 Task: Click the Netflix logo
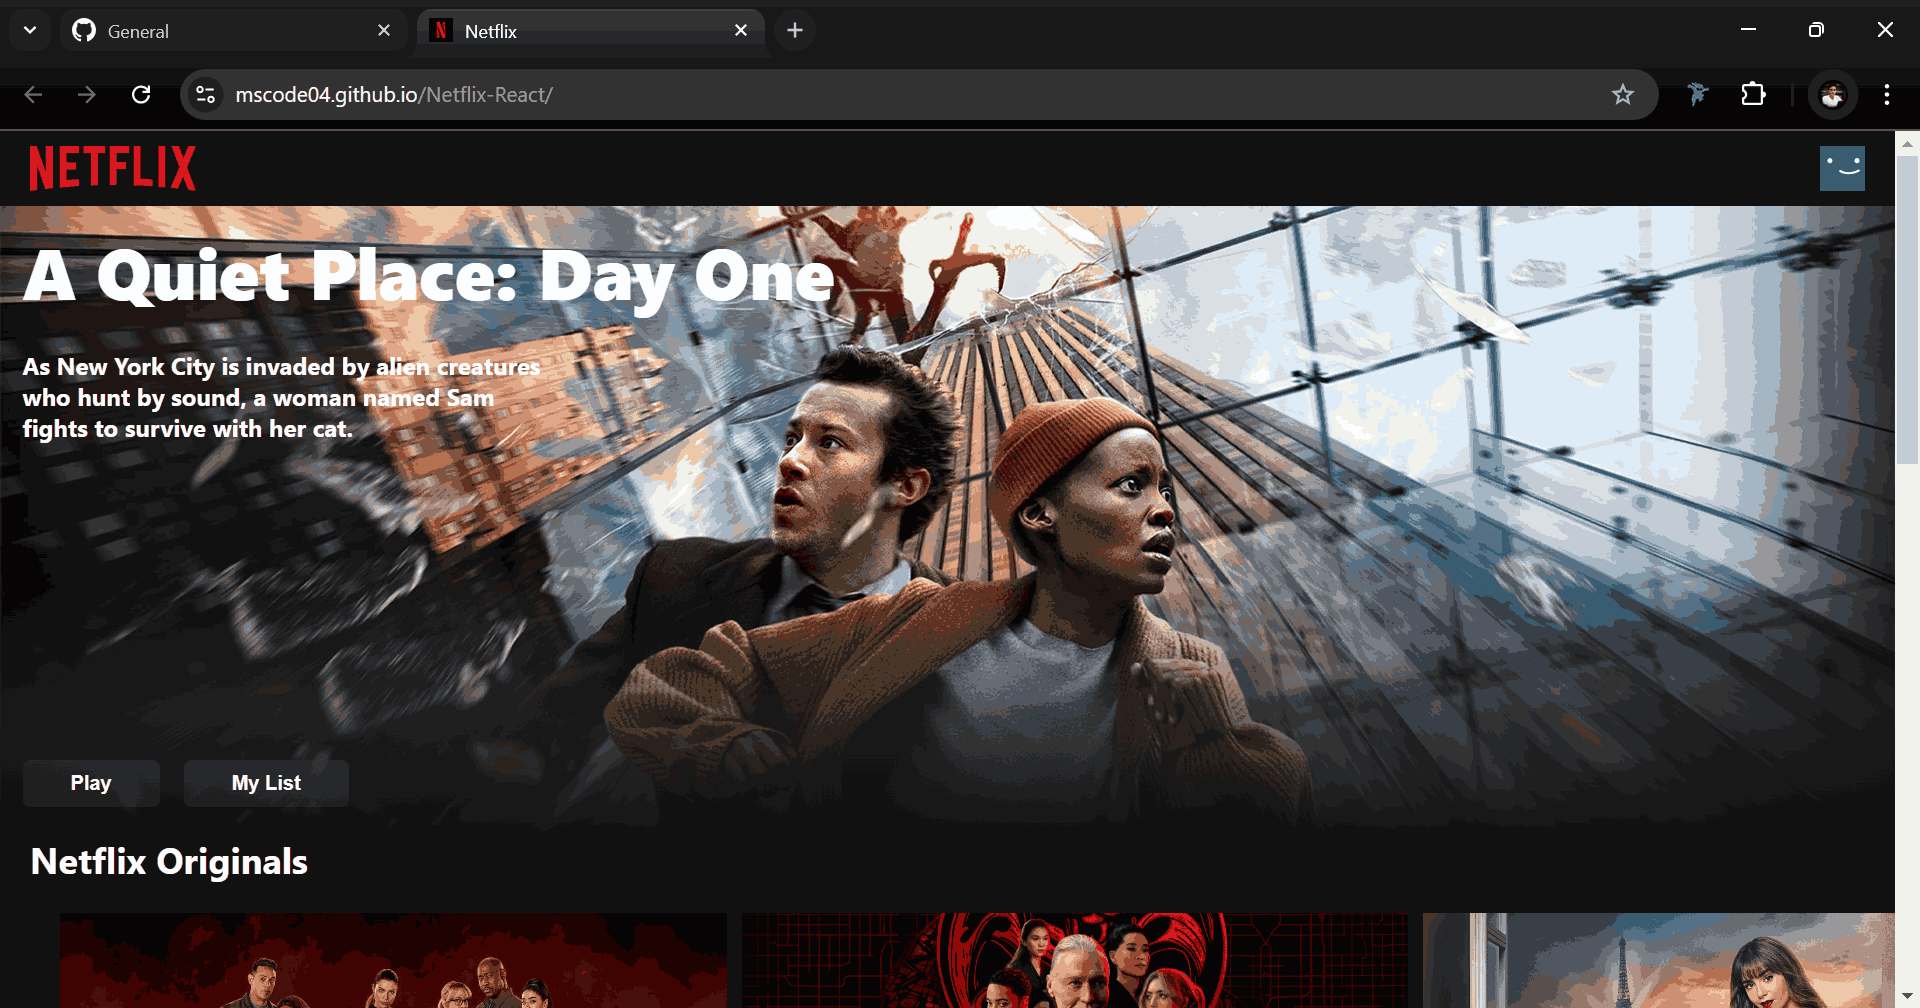click(x=112, y=168)
